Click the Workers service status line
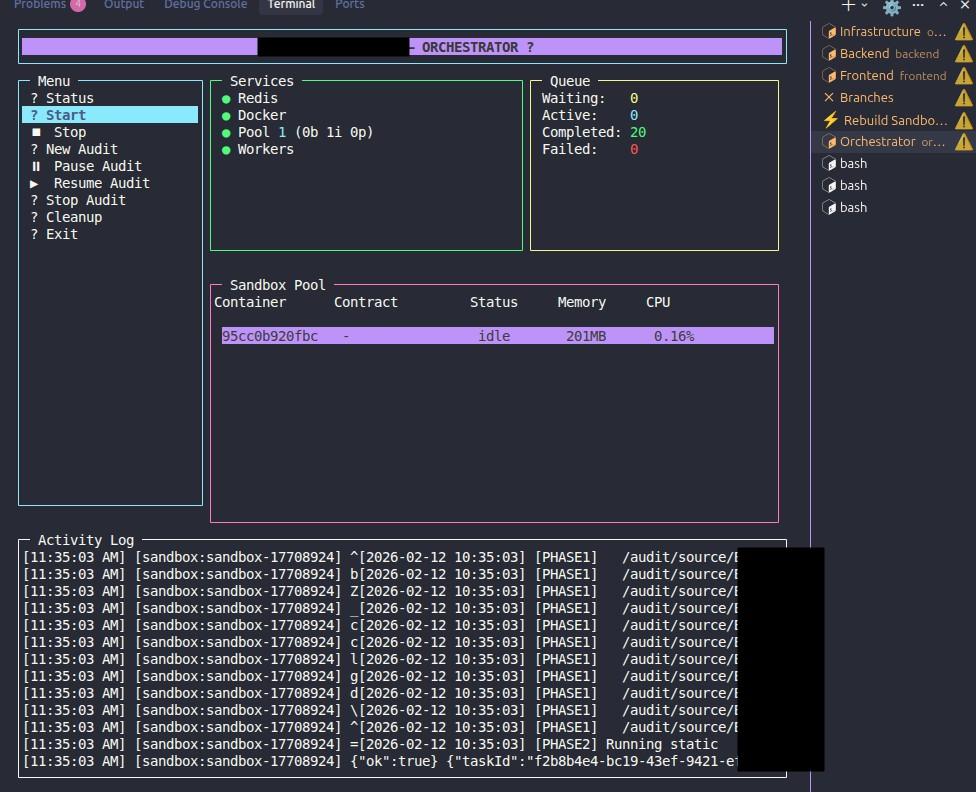The width and height of the screenshot is (976, 792). (x=258, y=149)
